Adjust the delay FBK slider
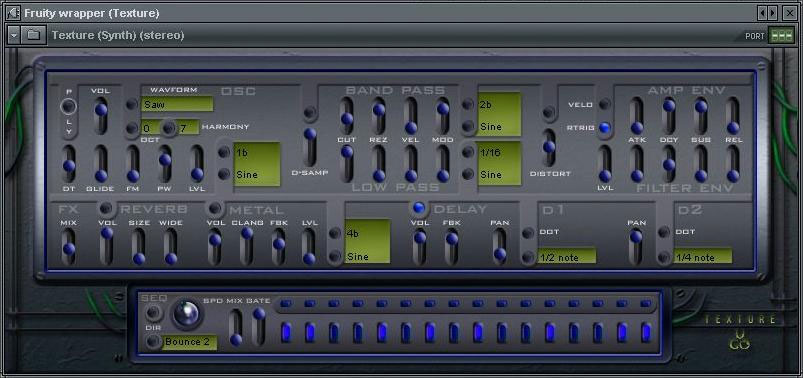Viewport: 803px width, 378px height. [x=452, y=247]
